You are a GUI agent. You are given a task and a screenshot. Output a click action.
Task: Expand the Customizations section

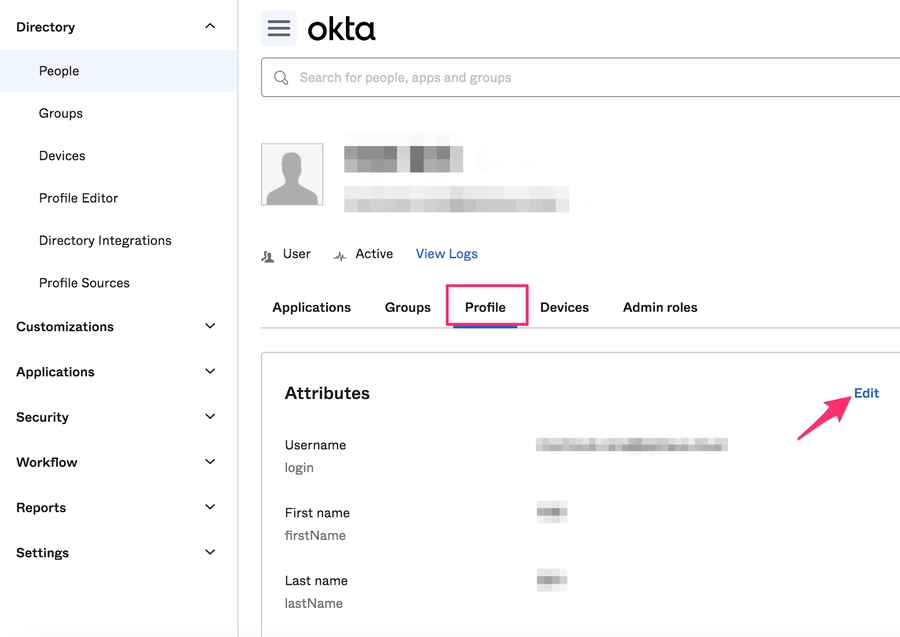click(x=210, y=327)
